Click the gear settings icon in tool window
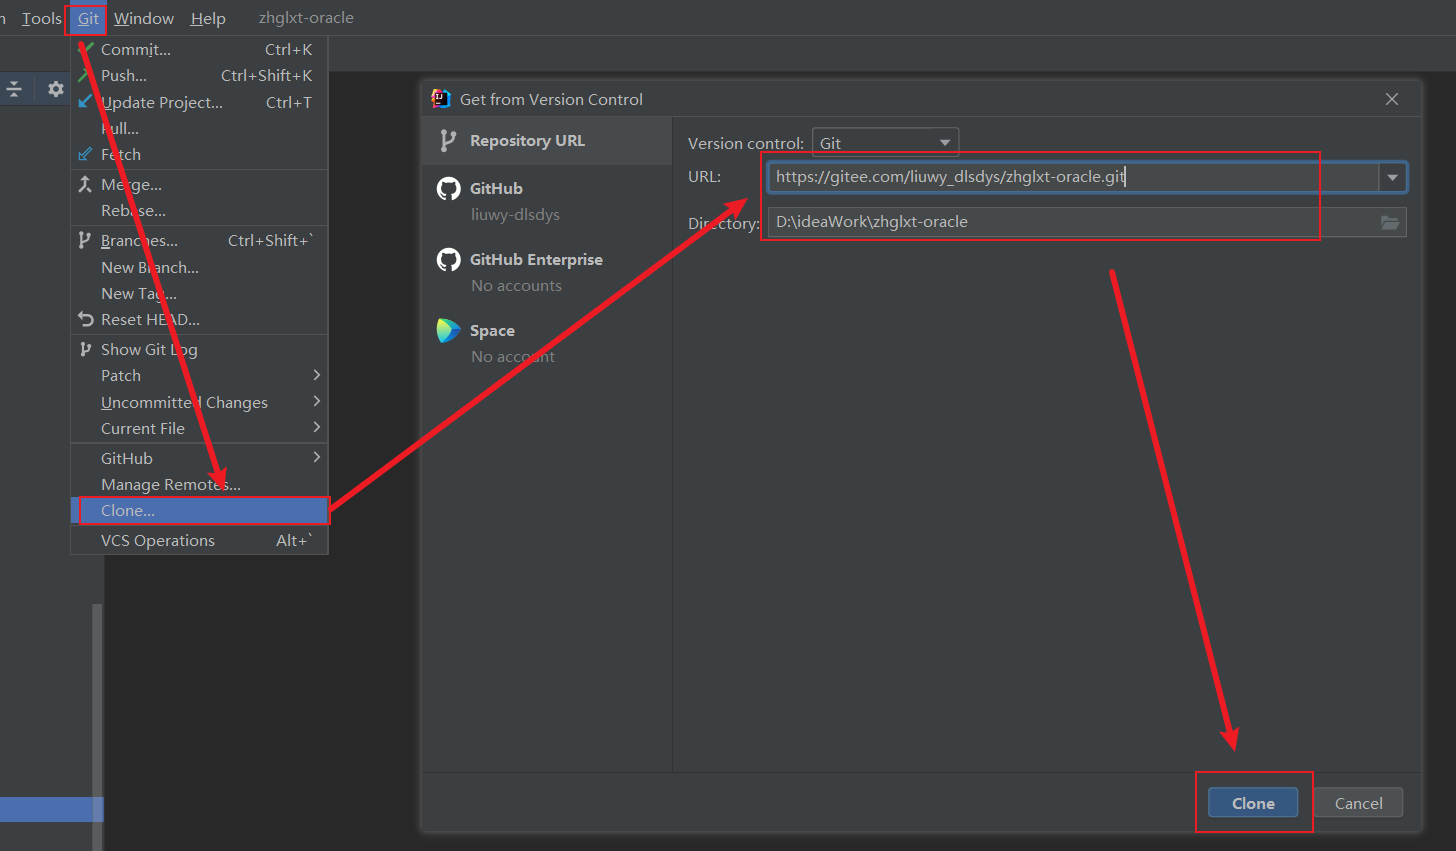 click(x=56, y=89)
